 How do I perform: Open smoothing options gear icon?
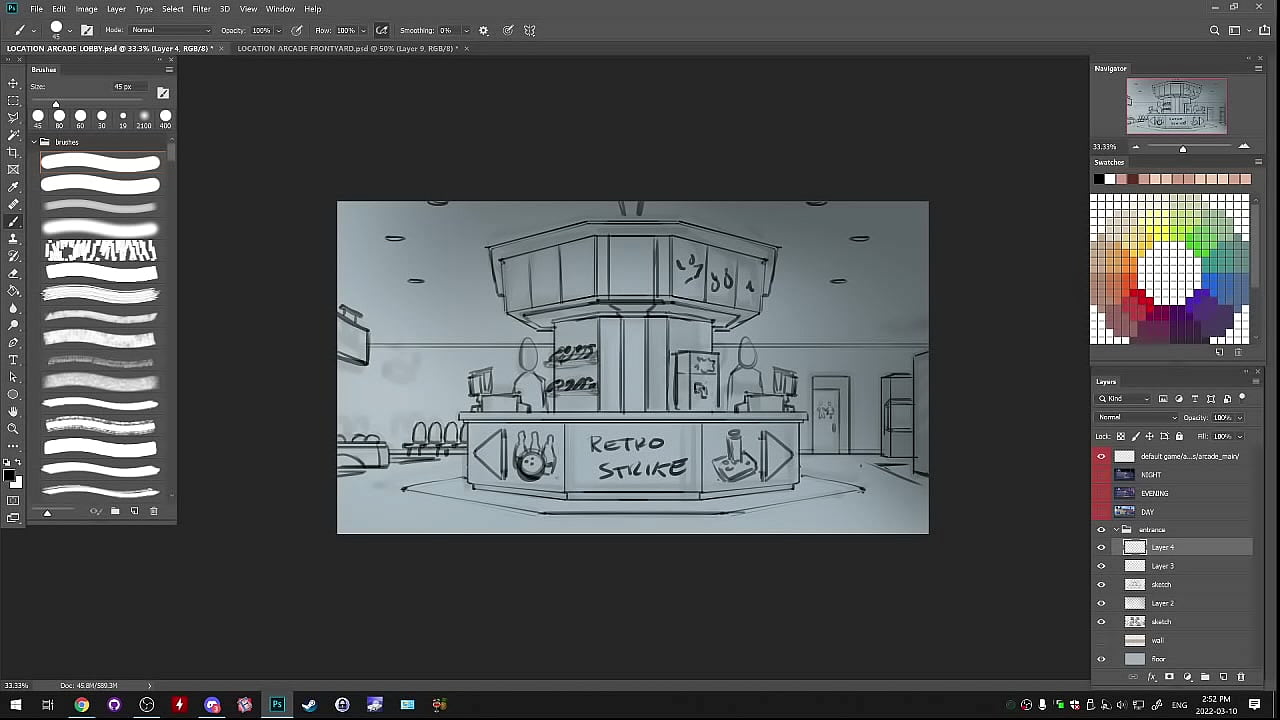(x=484, y=30)
